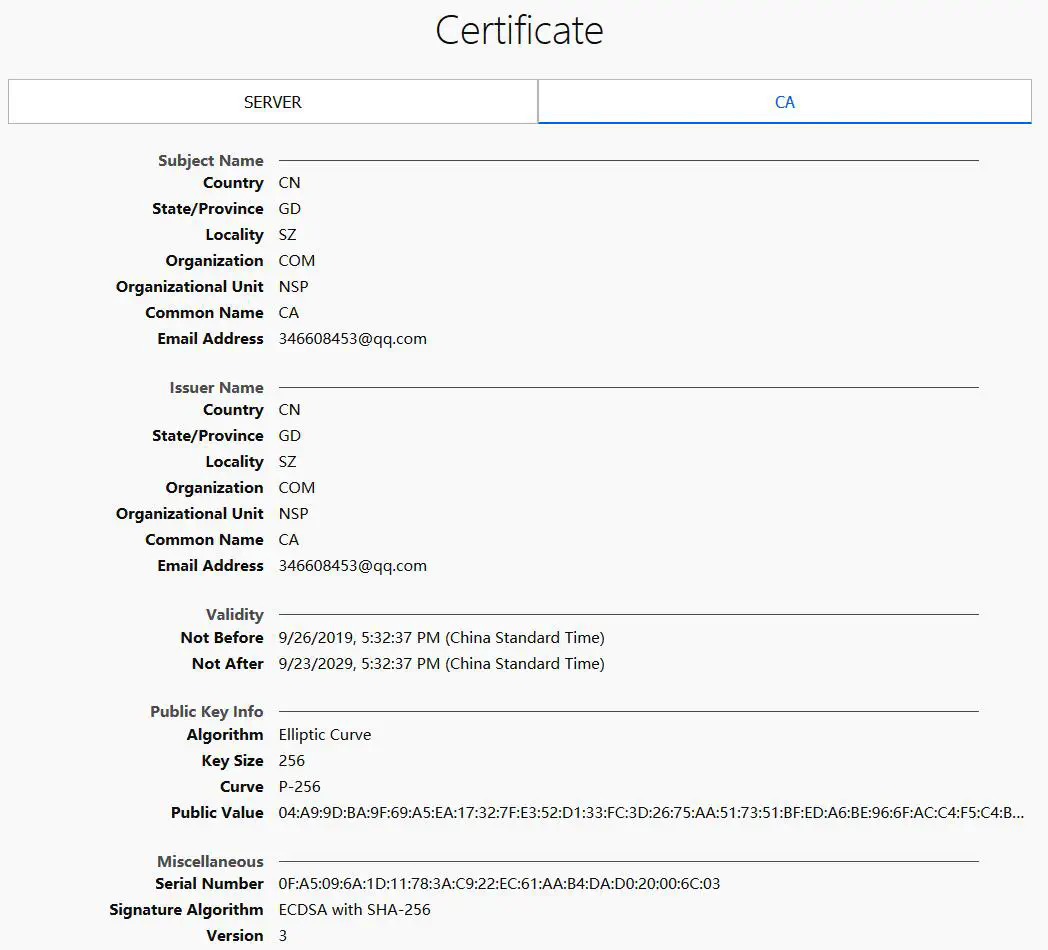Click the Version value 3
This screenshot has height=950, width=1048.
pos(282,935)
